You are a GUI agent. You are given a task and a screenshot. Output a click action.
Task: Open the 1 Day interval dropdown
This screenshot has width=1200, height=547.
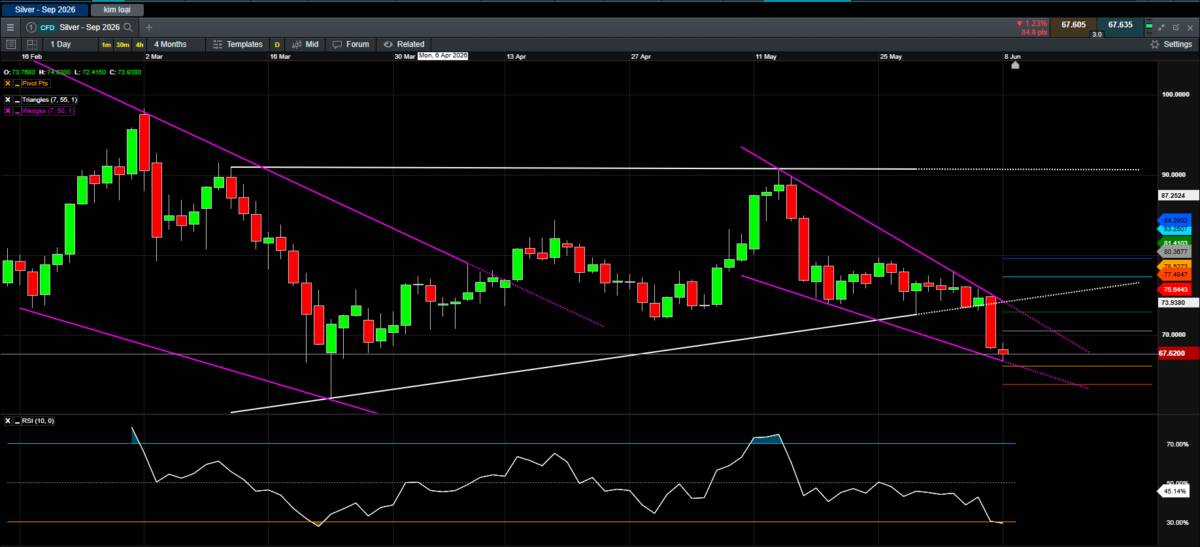(x=70, y=44)
